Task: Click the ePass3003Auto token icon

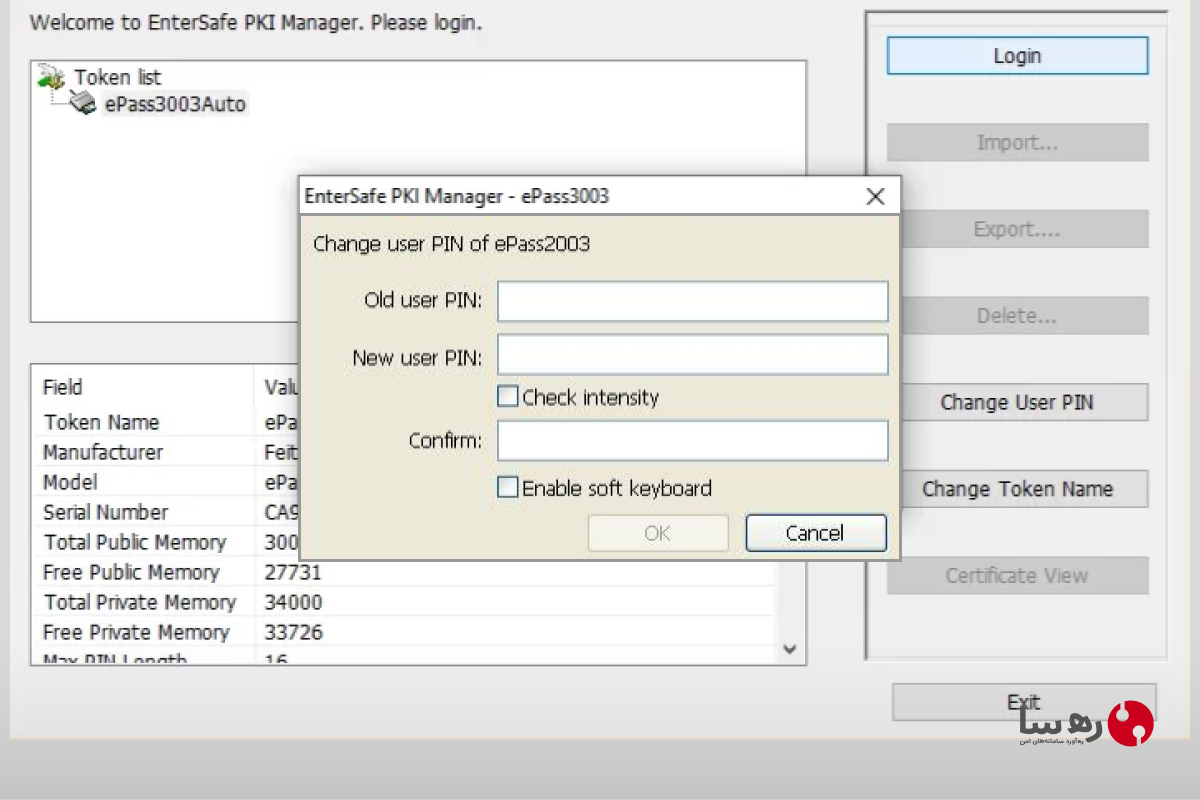Action: click(84, 103)
